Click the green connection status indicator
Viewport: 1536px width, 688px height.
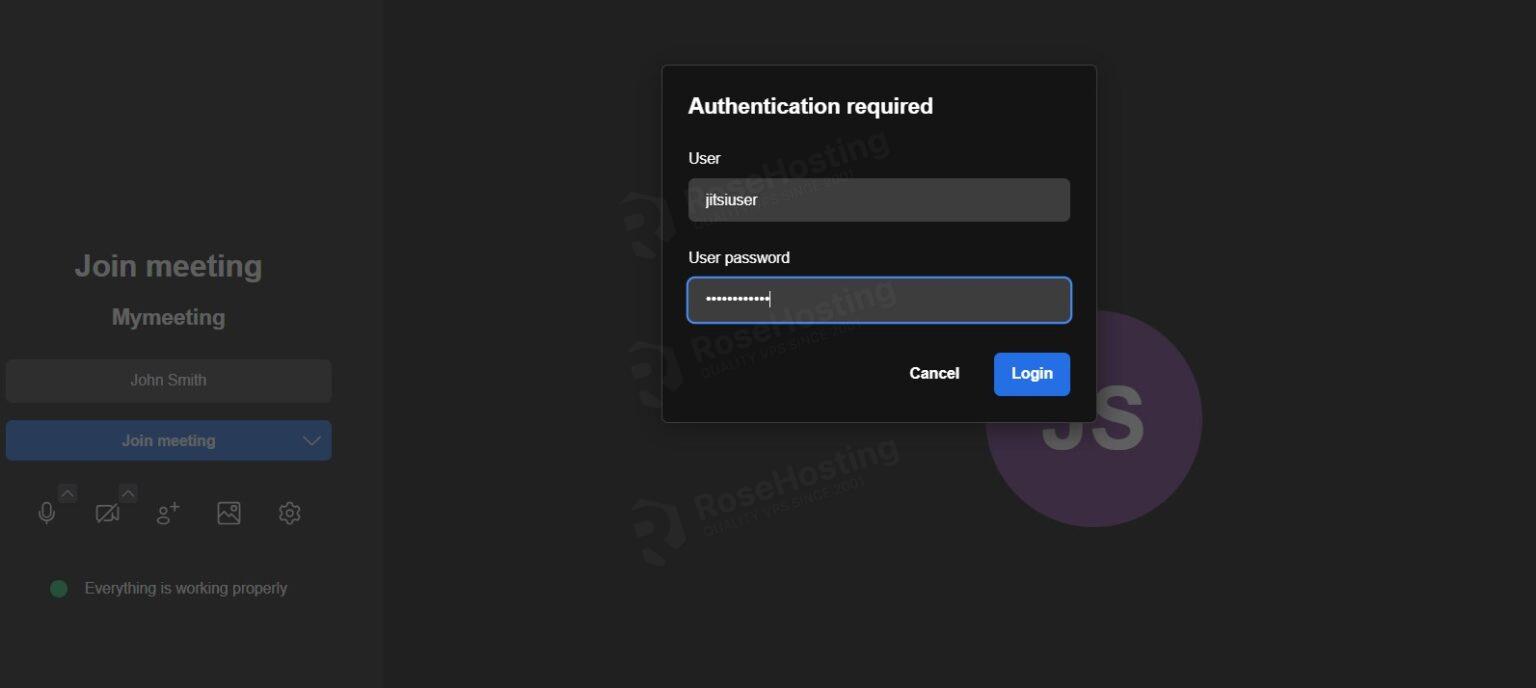point(59,589)
